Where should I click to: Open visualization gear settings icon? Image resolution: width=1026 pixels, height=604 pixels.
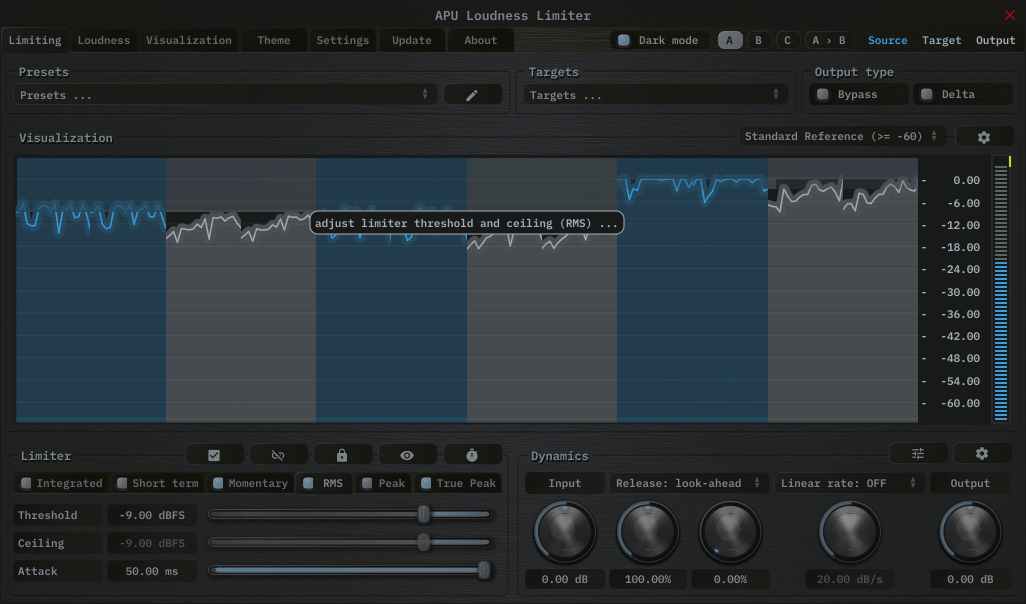(983, 137)
